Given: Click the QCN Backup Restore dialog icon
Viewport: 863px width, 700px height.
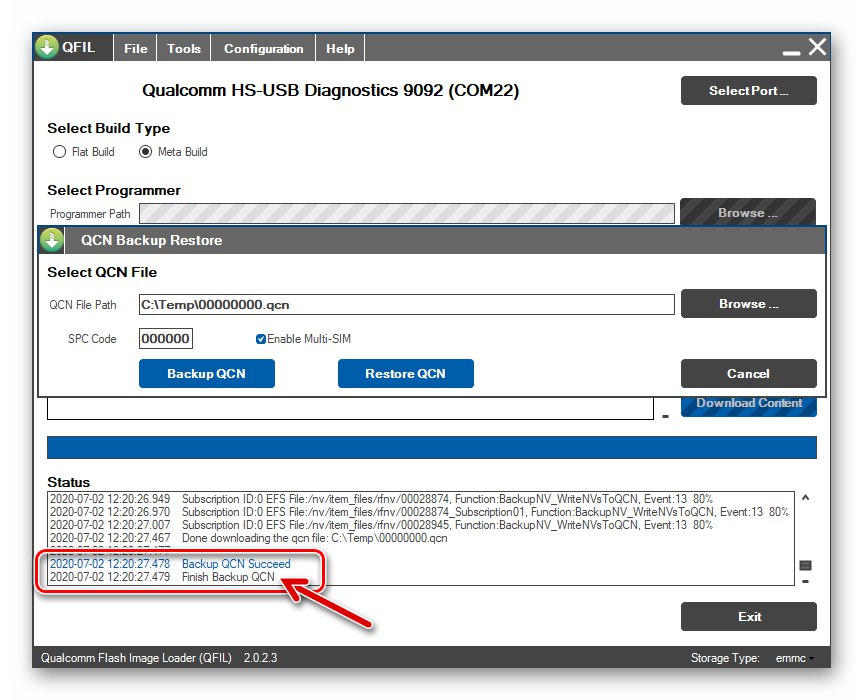Looking at the screenshot, I should tap(52, 240).
